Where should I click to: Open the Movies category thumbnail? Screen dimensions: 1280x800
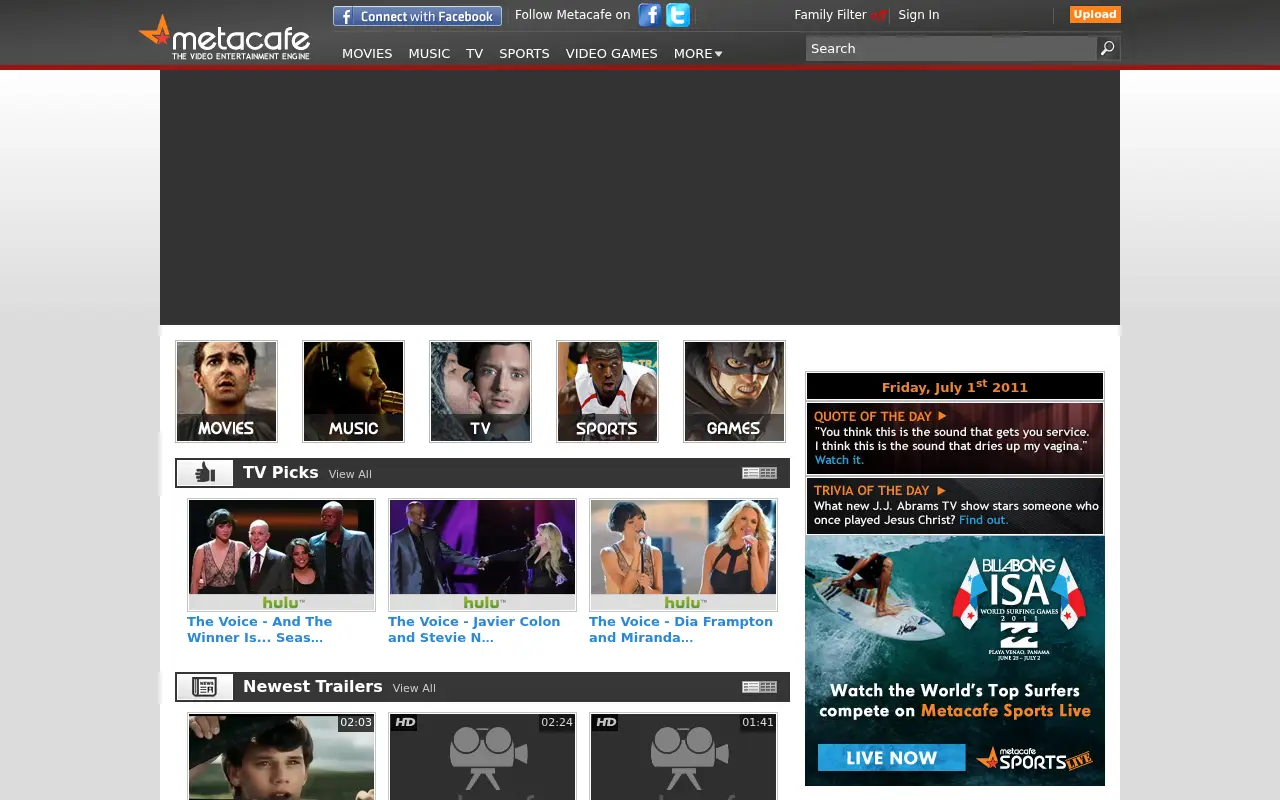(226, 391)
